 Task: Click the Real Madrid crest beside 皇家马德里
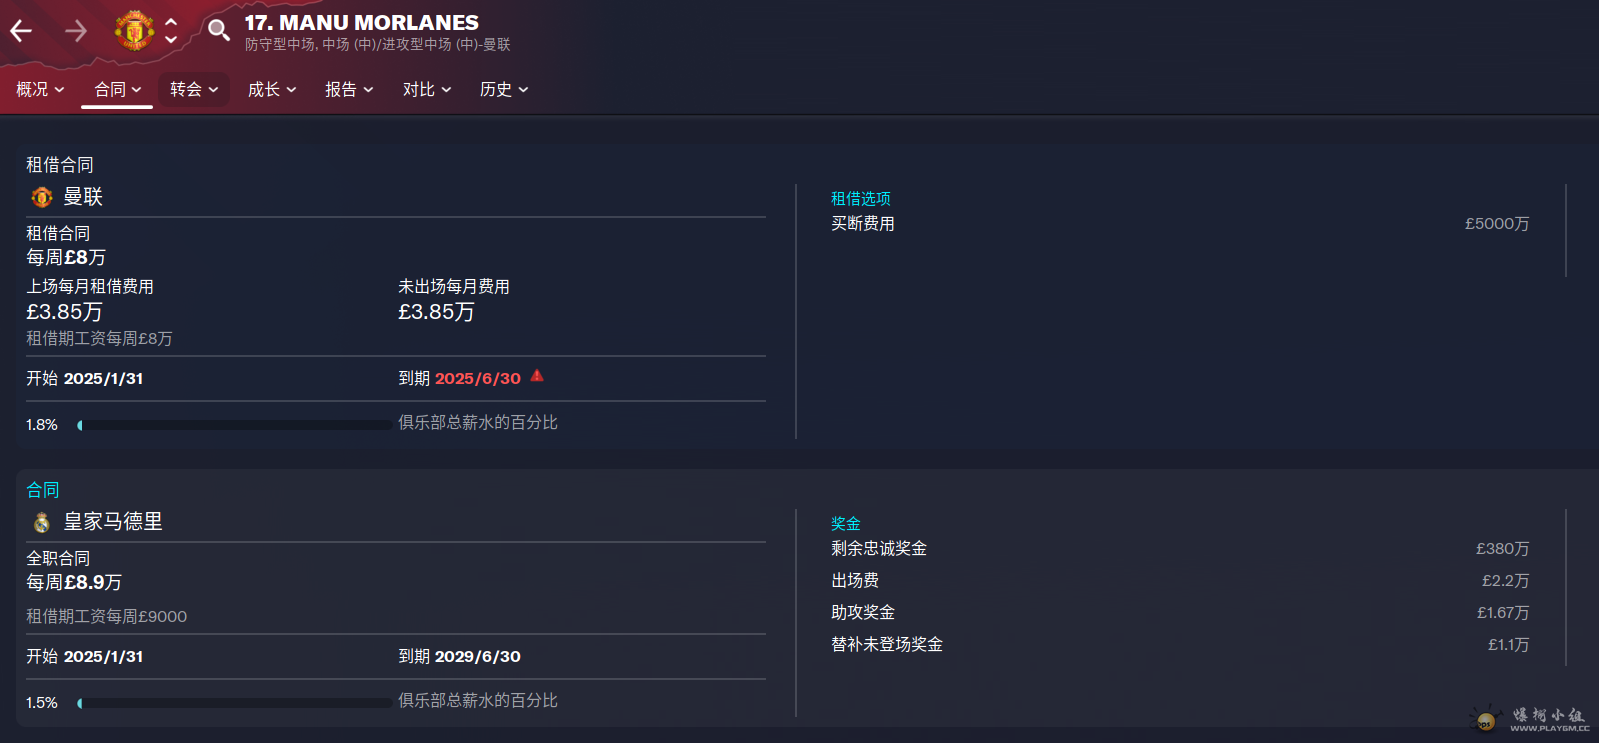[42, 522]
